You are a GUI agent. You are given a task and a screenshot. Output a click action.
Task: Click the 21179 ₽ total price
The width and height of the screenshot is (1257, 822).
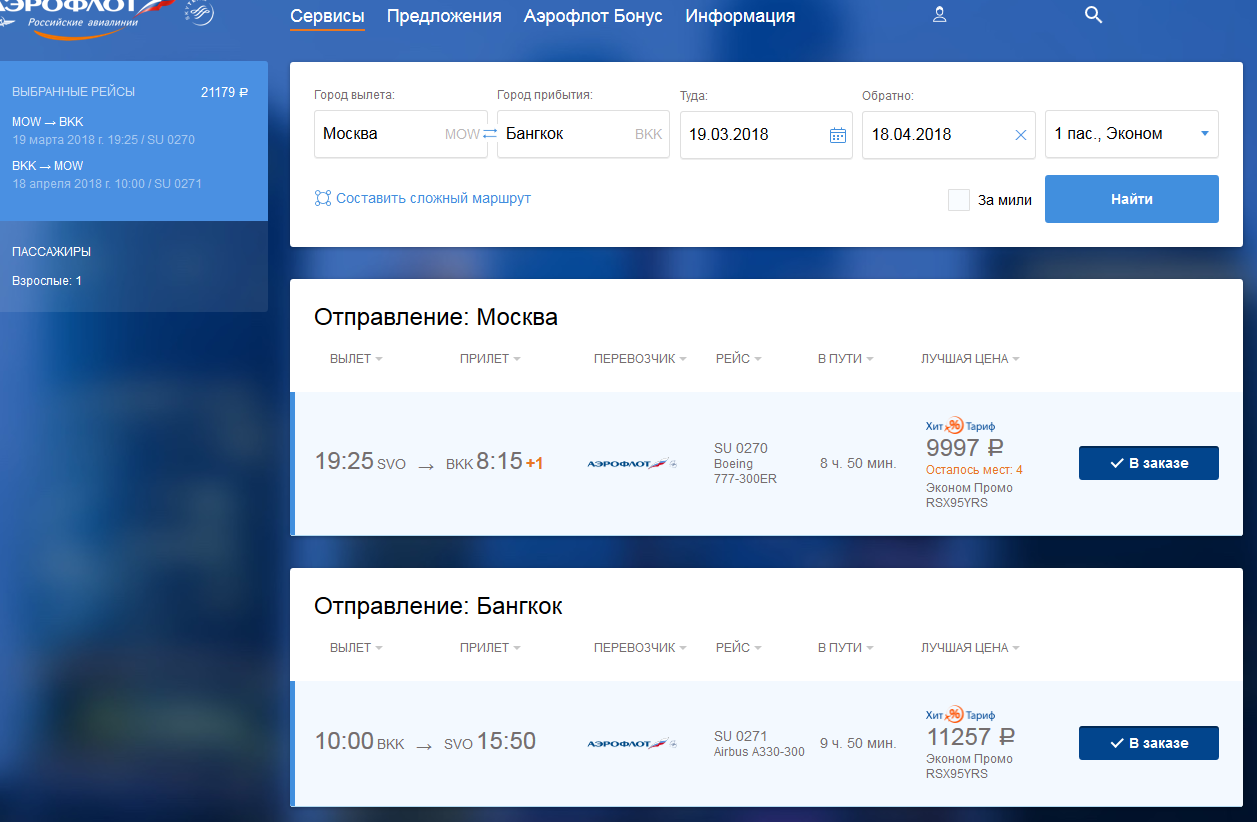pos(225,92)
